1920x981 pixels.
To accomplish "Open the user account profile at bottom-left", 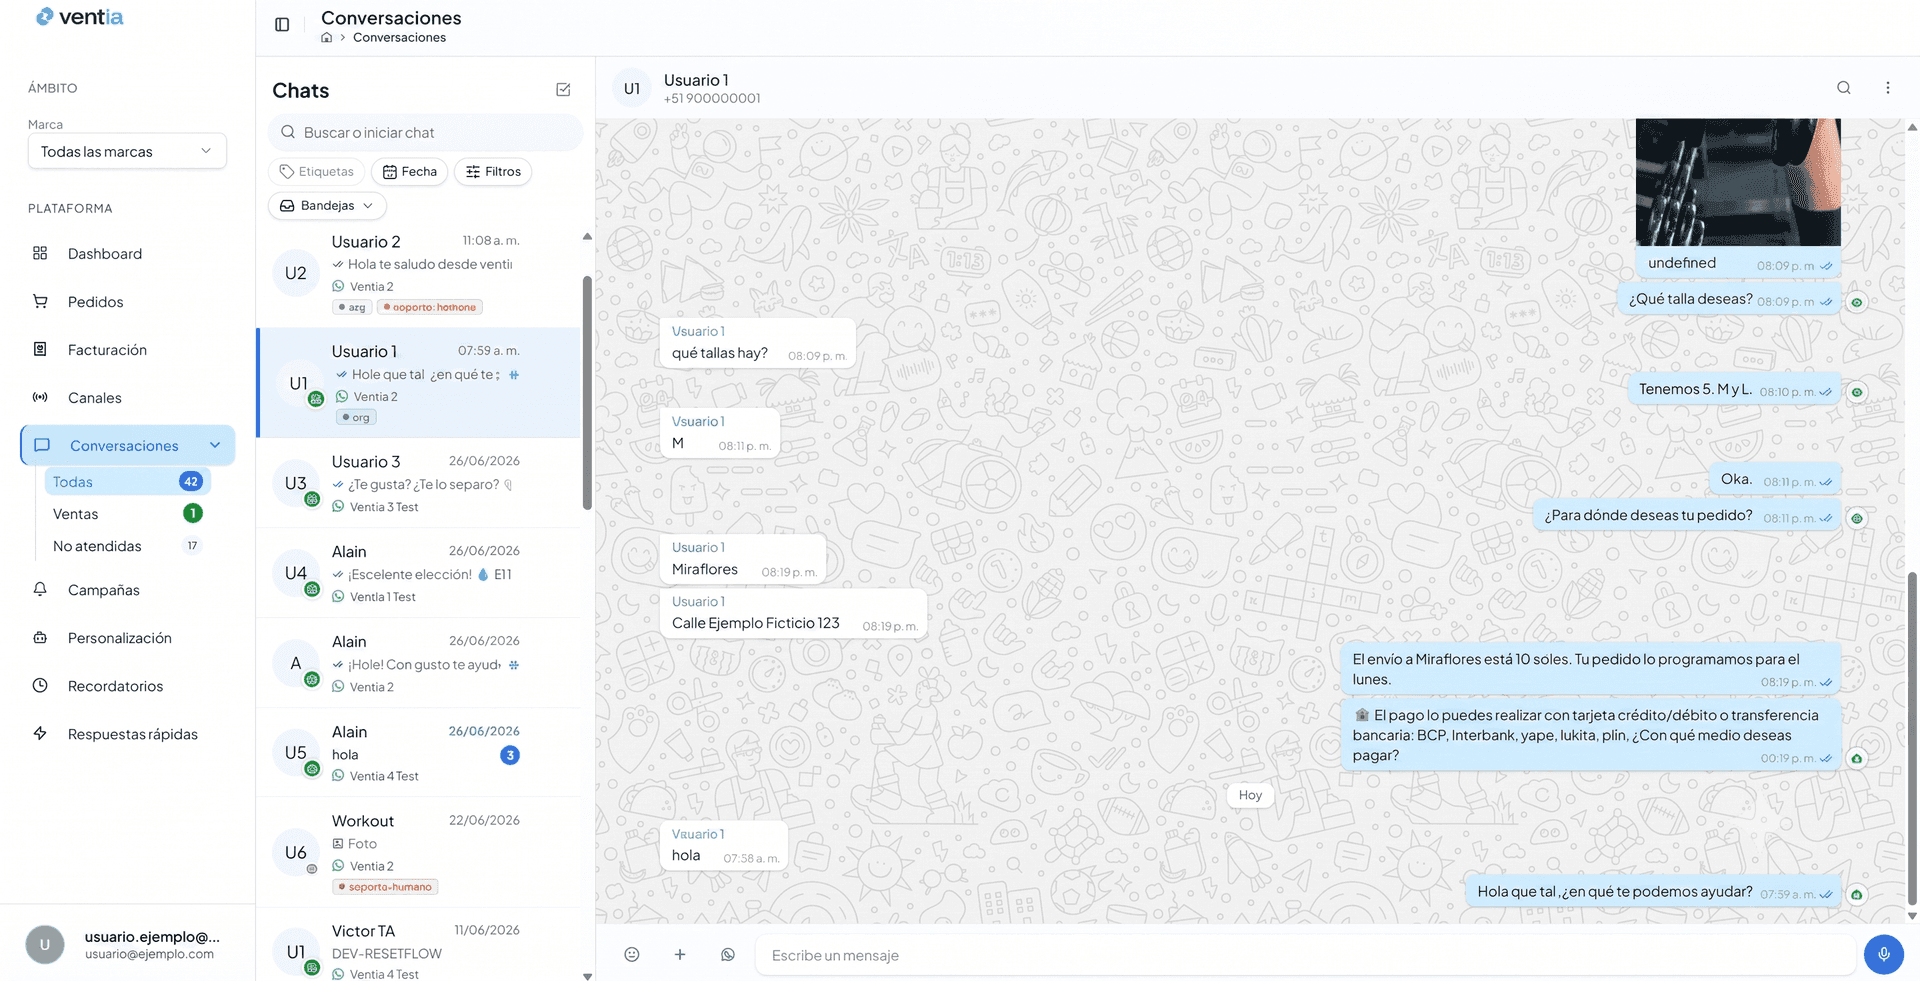I will click(127, 944).
